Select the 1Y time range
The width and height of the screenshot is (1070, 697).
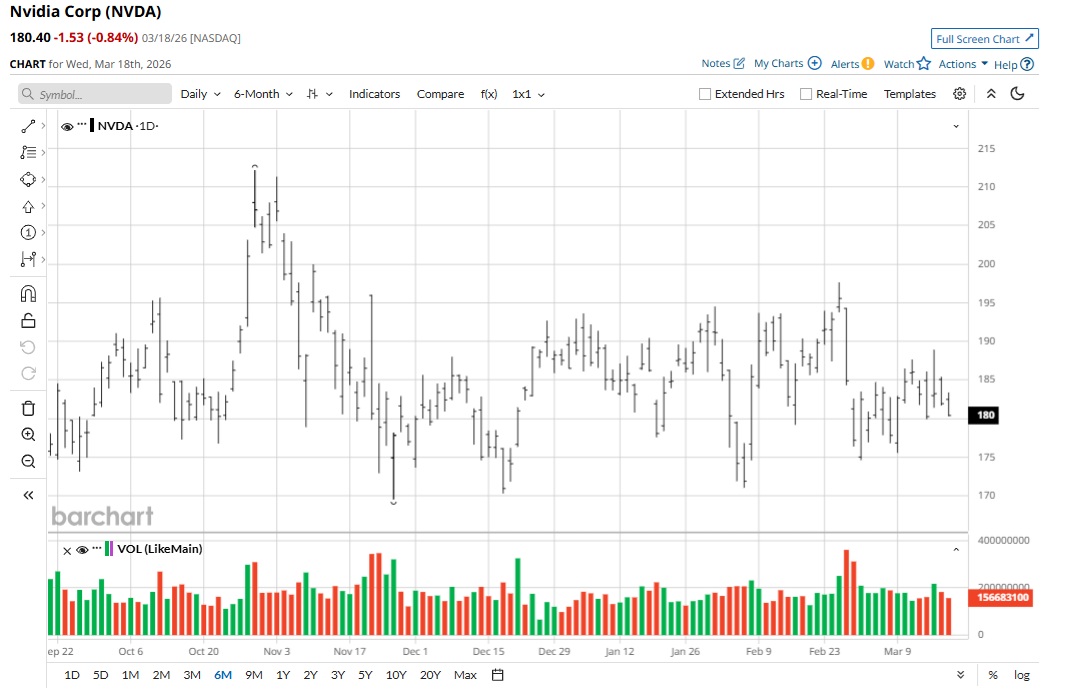(x=283, y=675)
